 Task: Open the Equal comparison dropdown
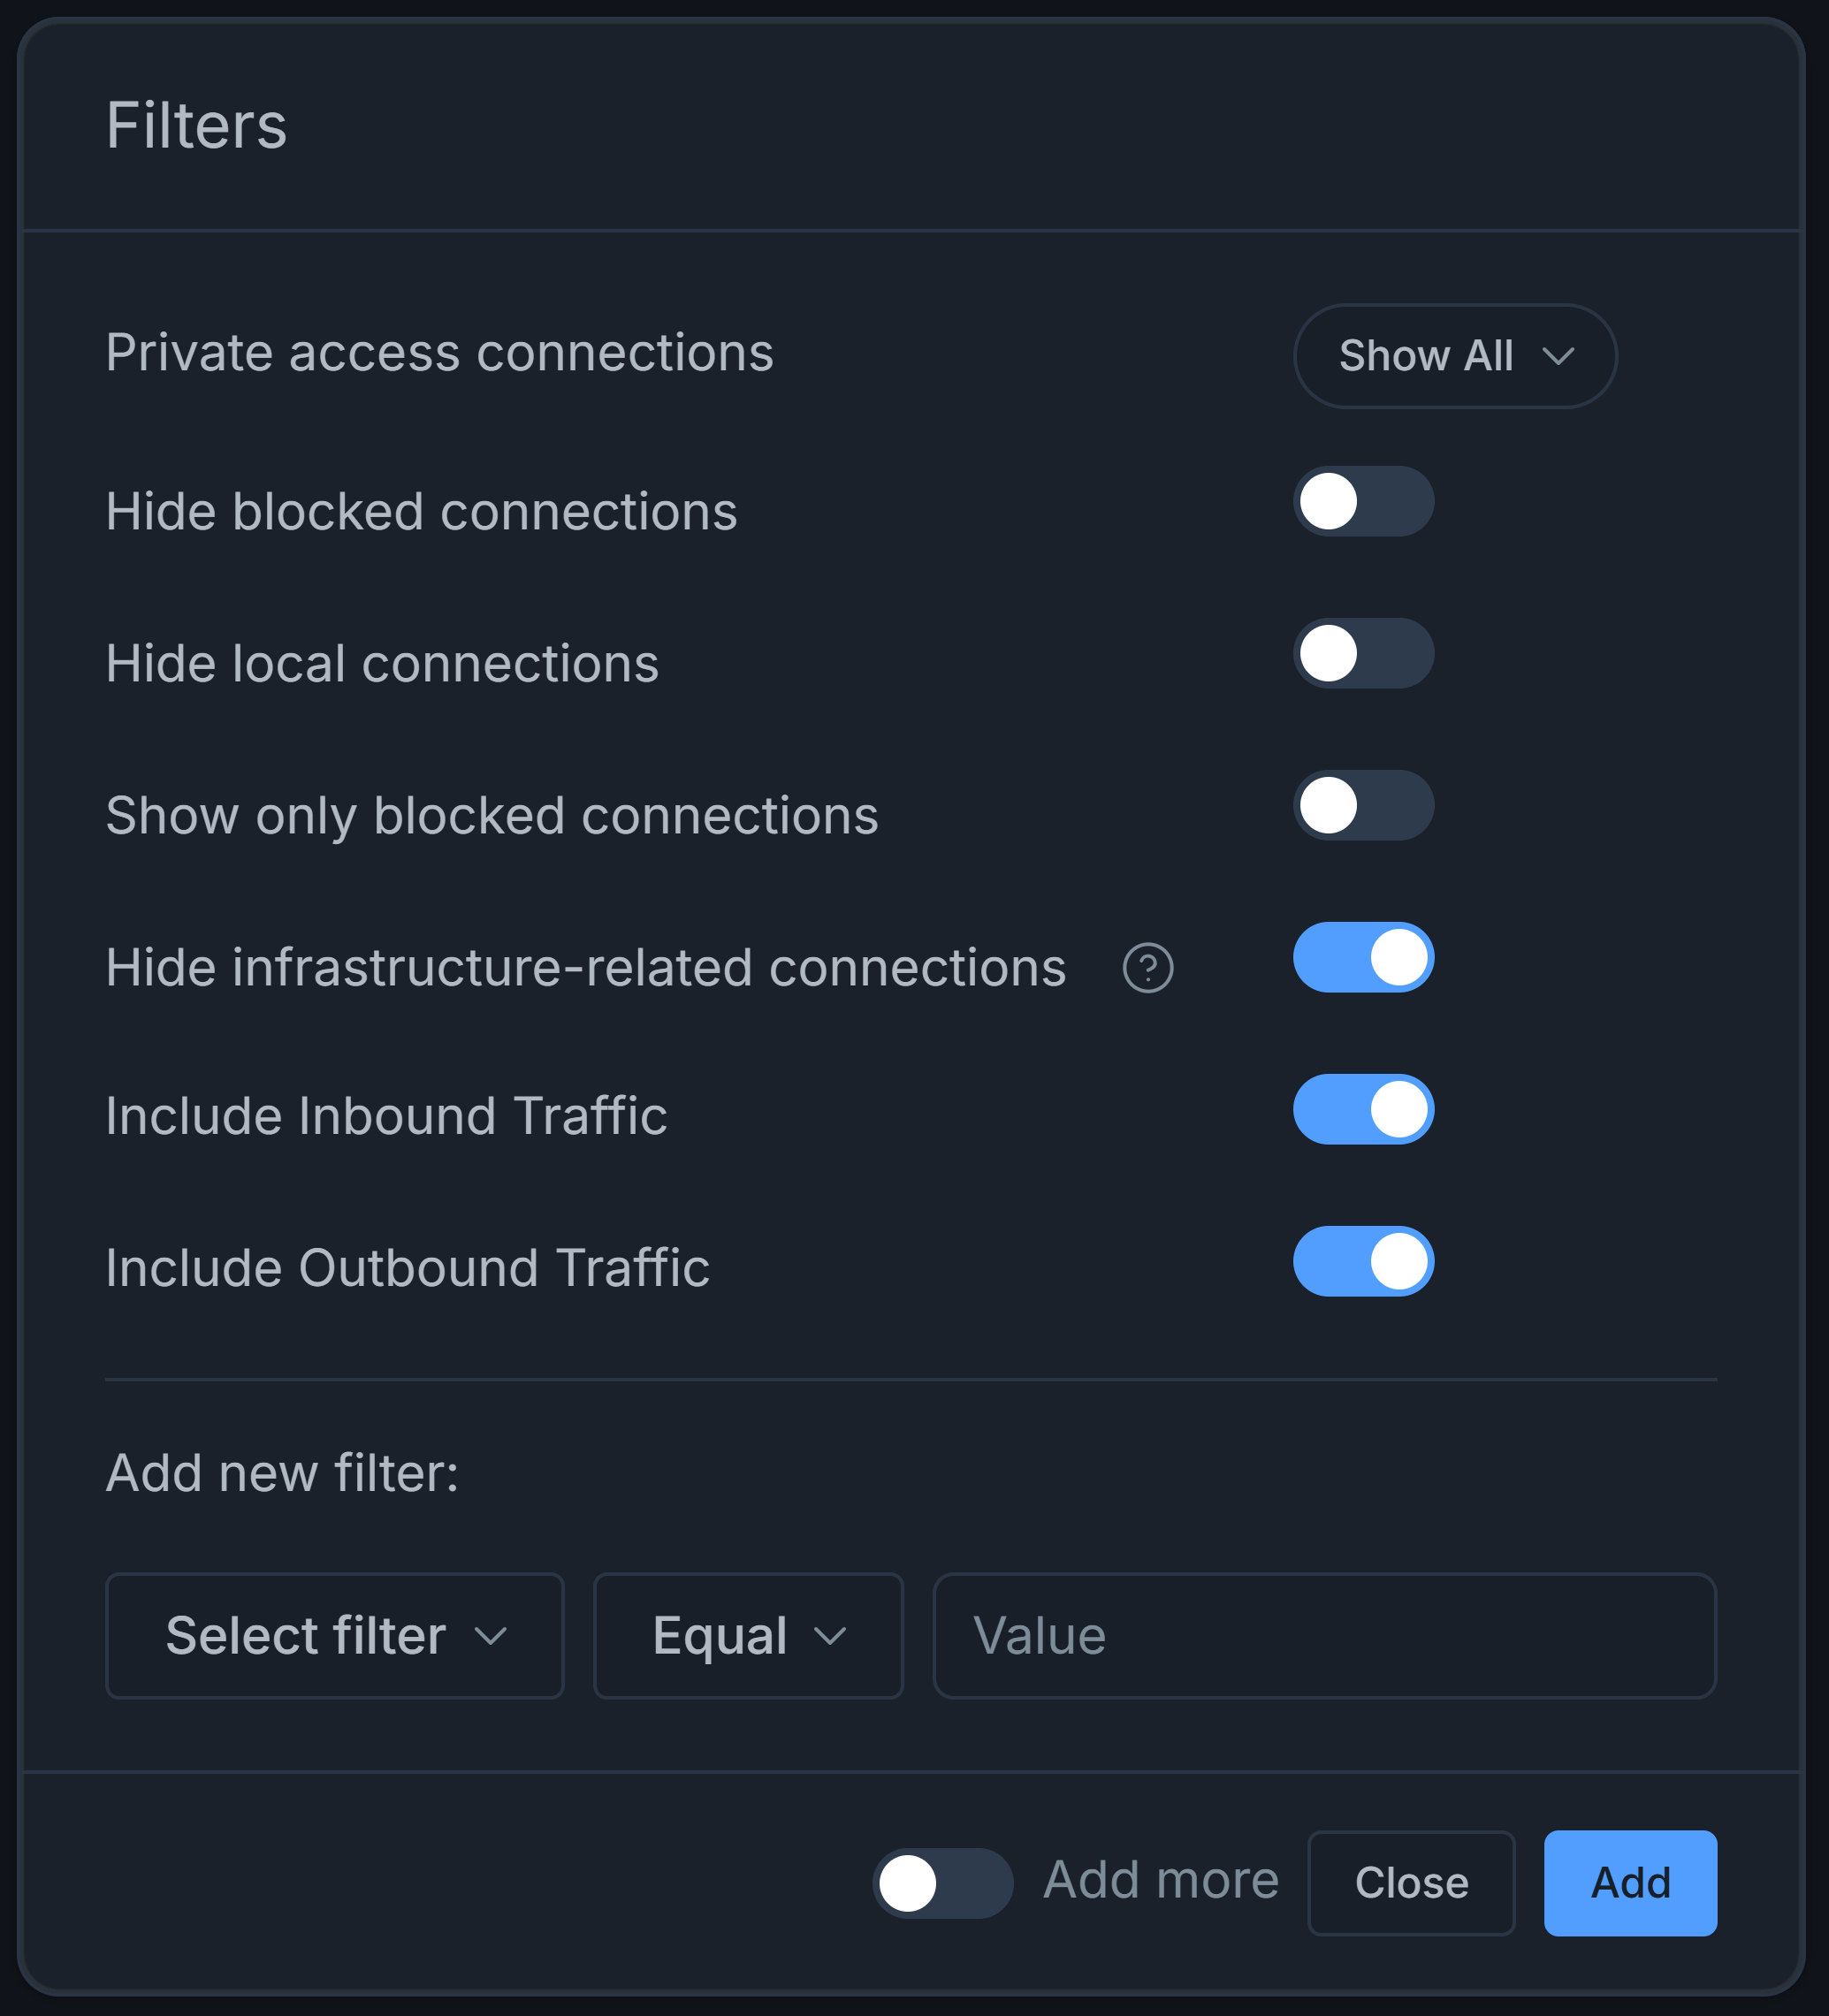tap(747, 1636)
